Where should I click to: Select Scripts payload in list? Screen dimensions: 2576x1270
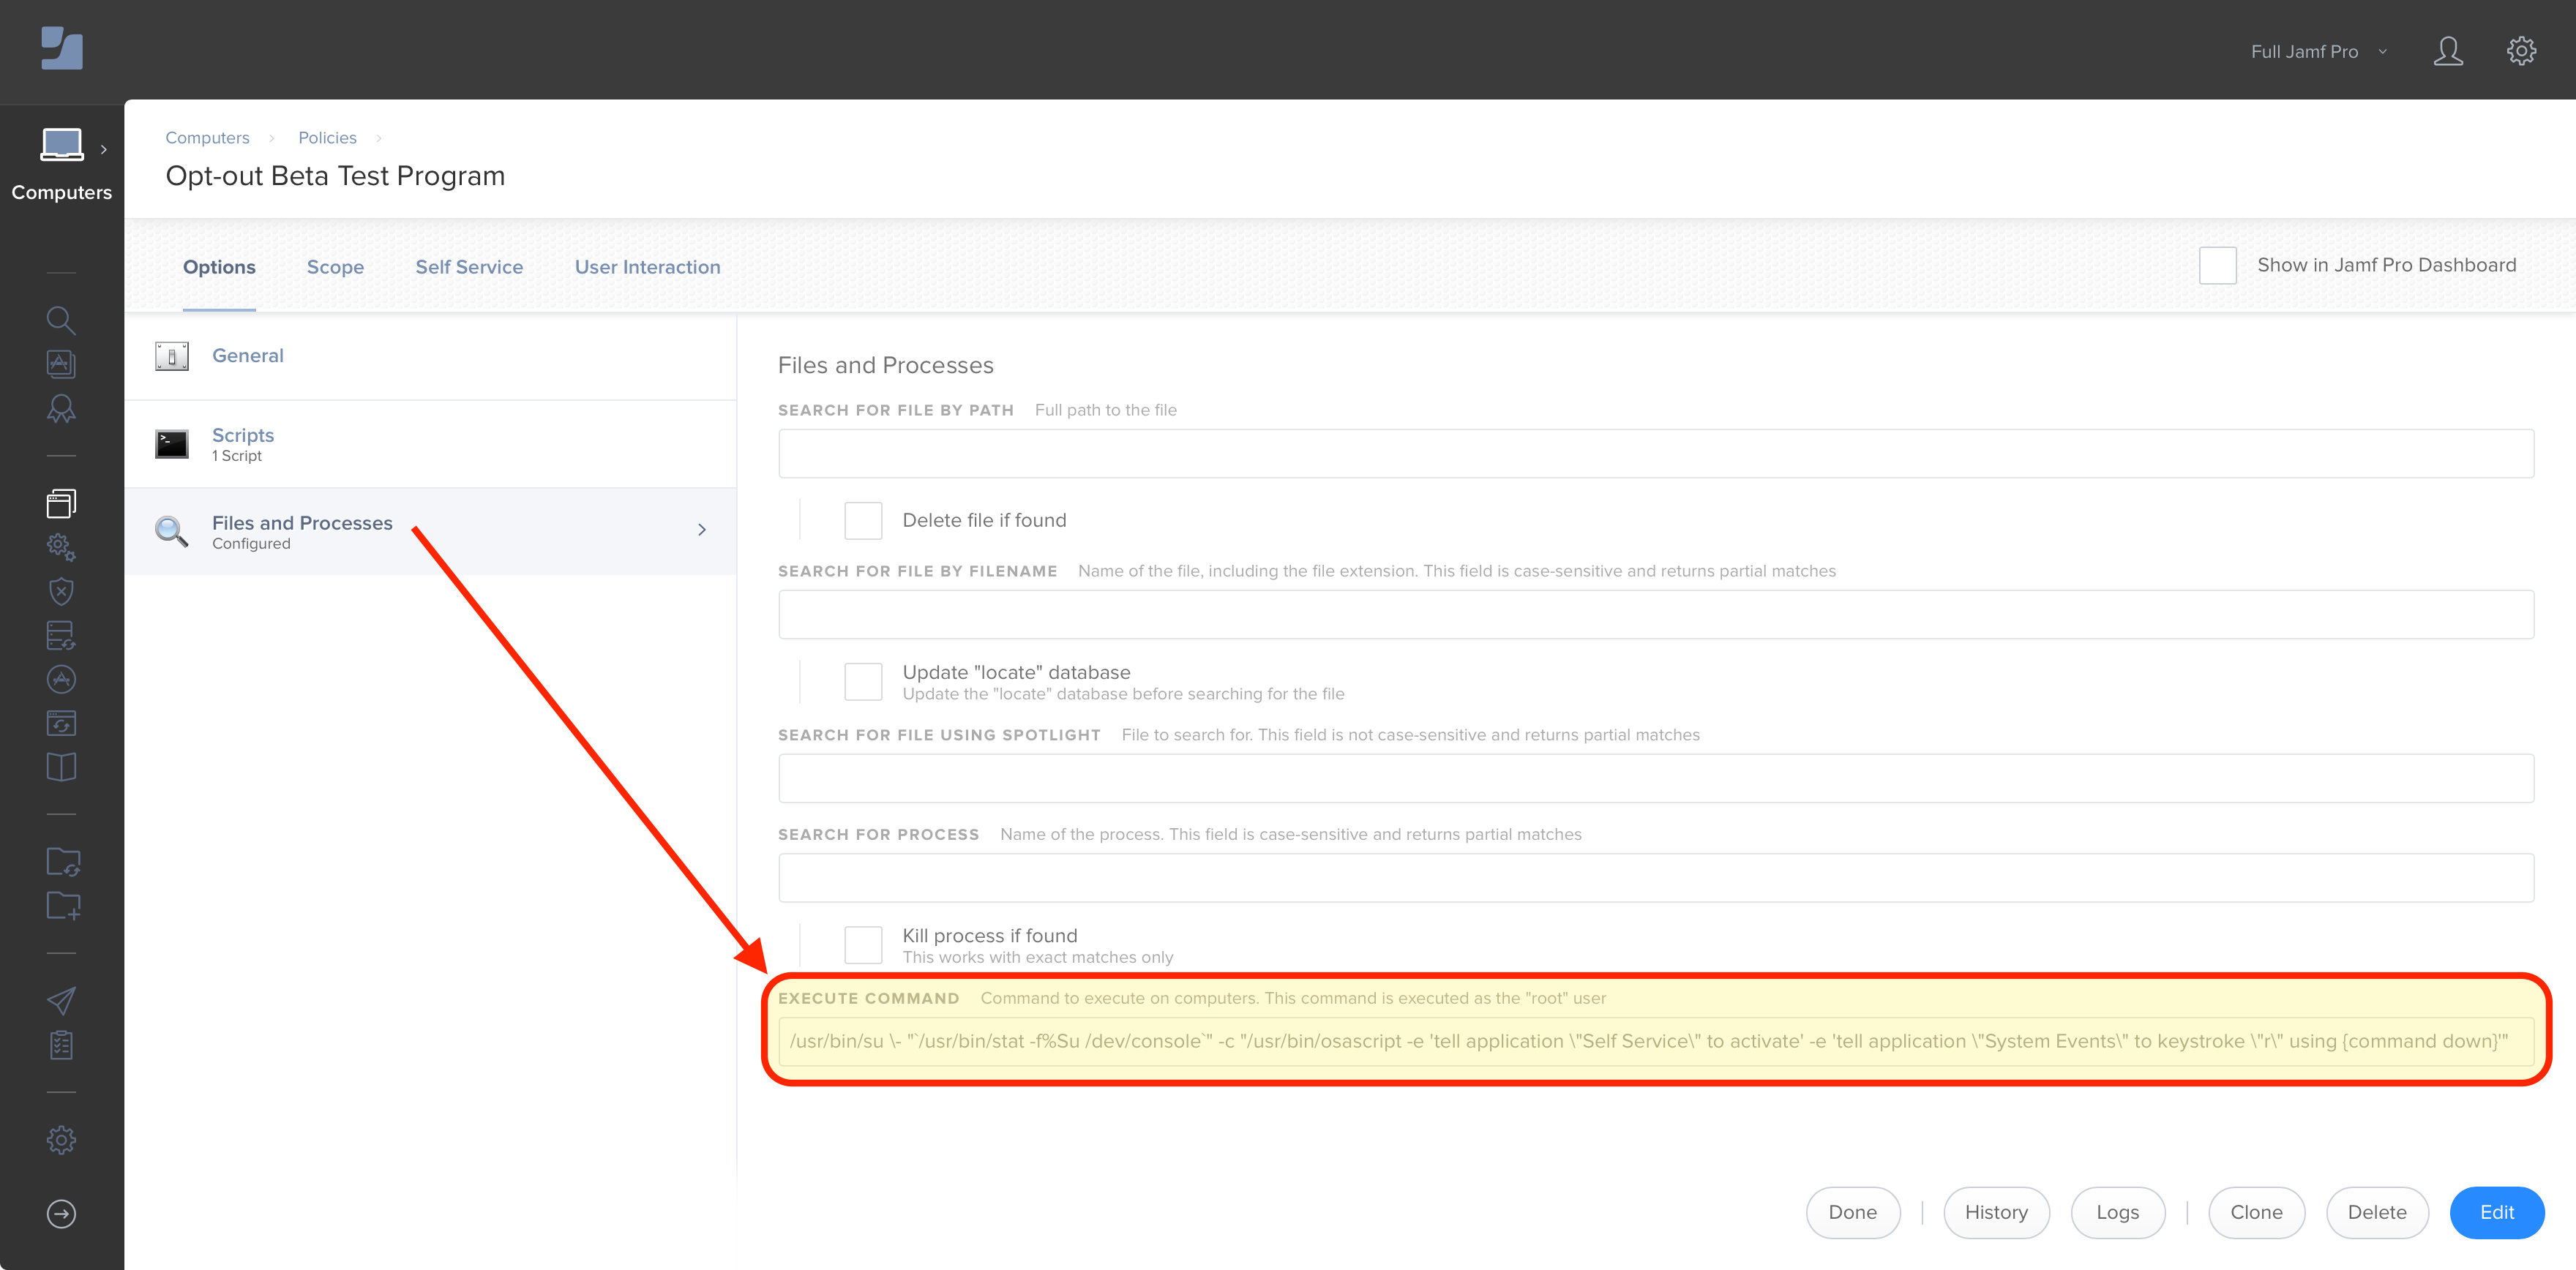430,444
